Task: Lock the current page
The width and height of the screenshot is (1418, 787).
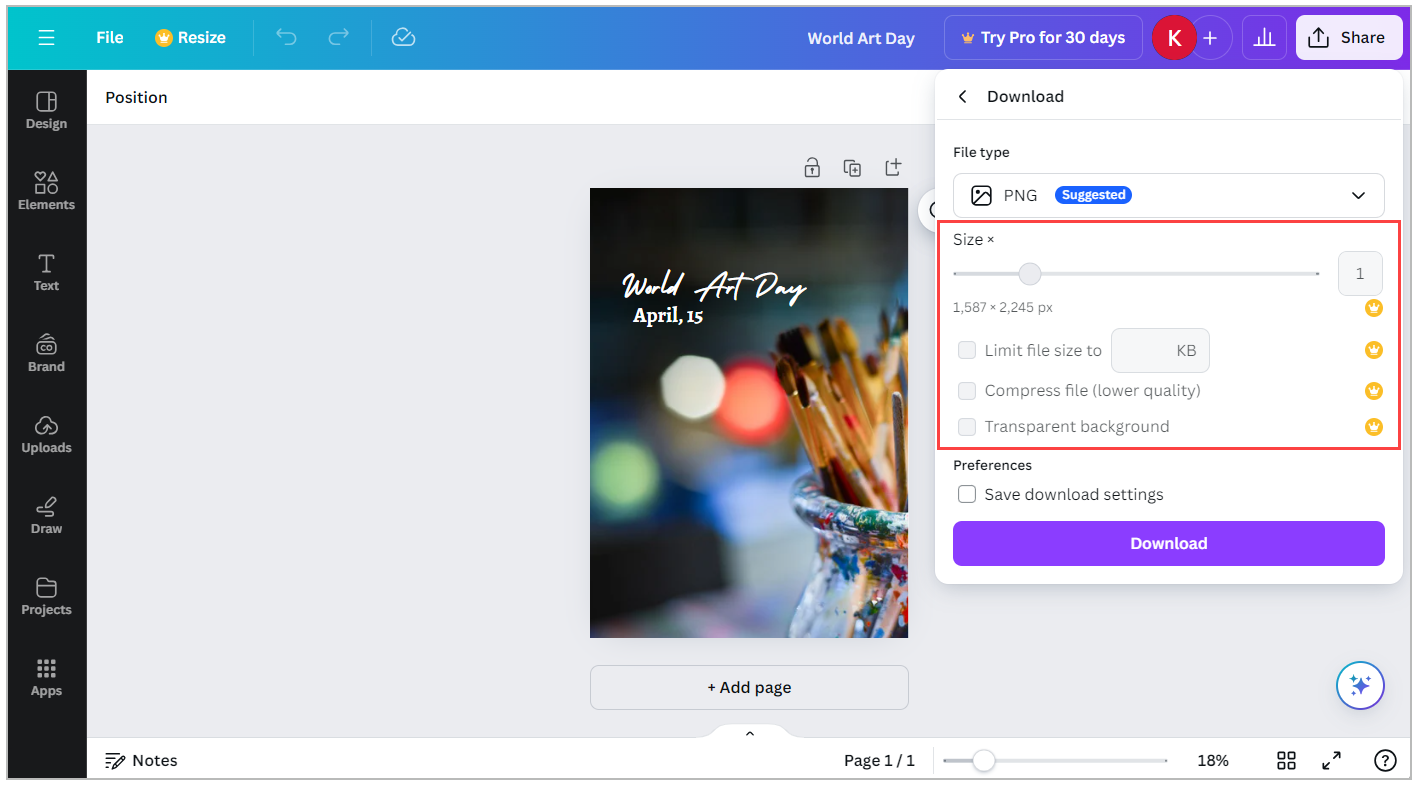Action: point(812,167)
